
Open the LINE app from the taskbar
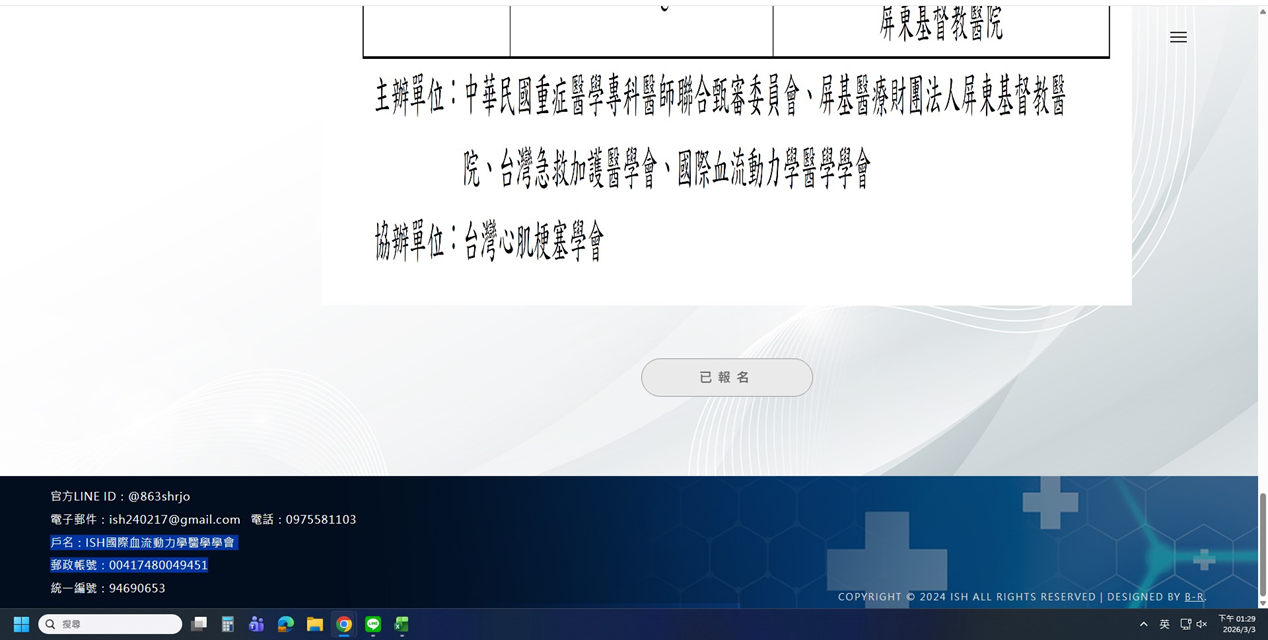373,624
